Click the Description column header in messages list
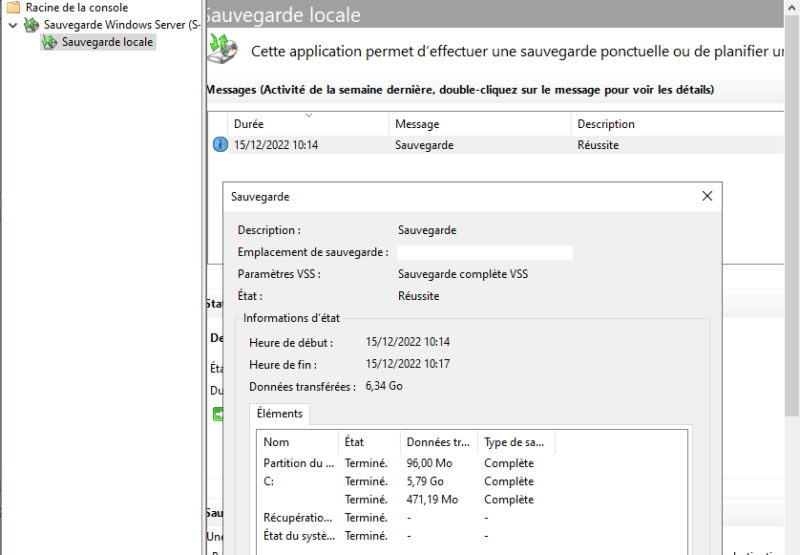The height and width of the screenshot is (555, 800). (x=678, y=124)
